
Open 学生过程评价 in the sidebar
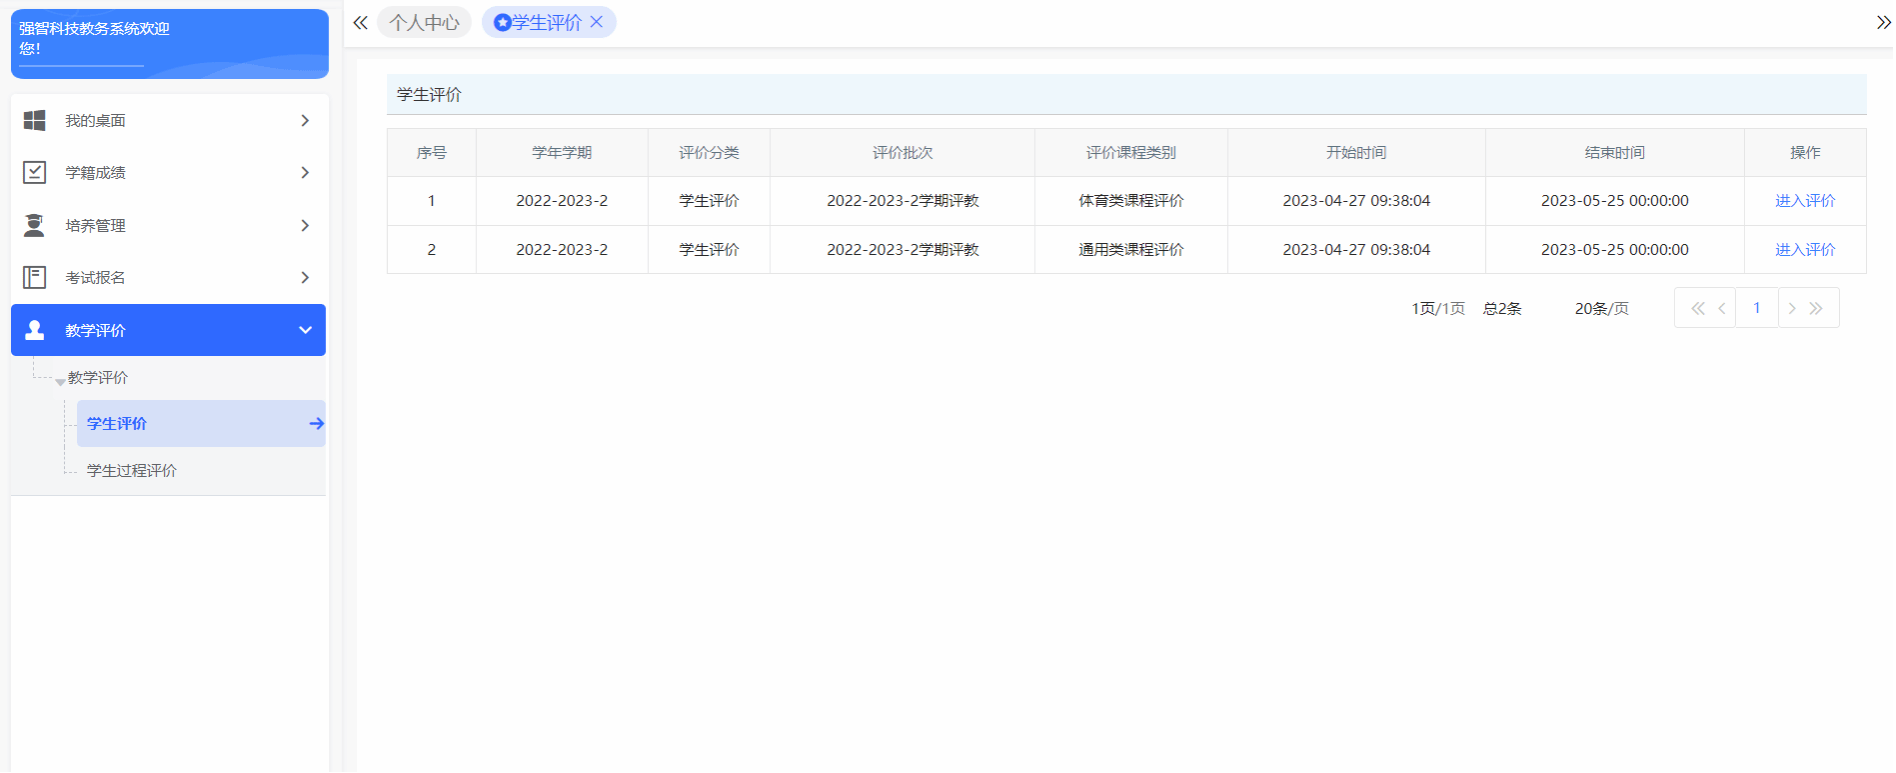(x=131, y=471)
